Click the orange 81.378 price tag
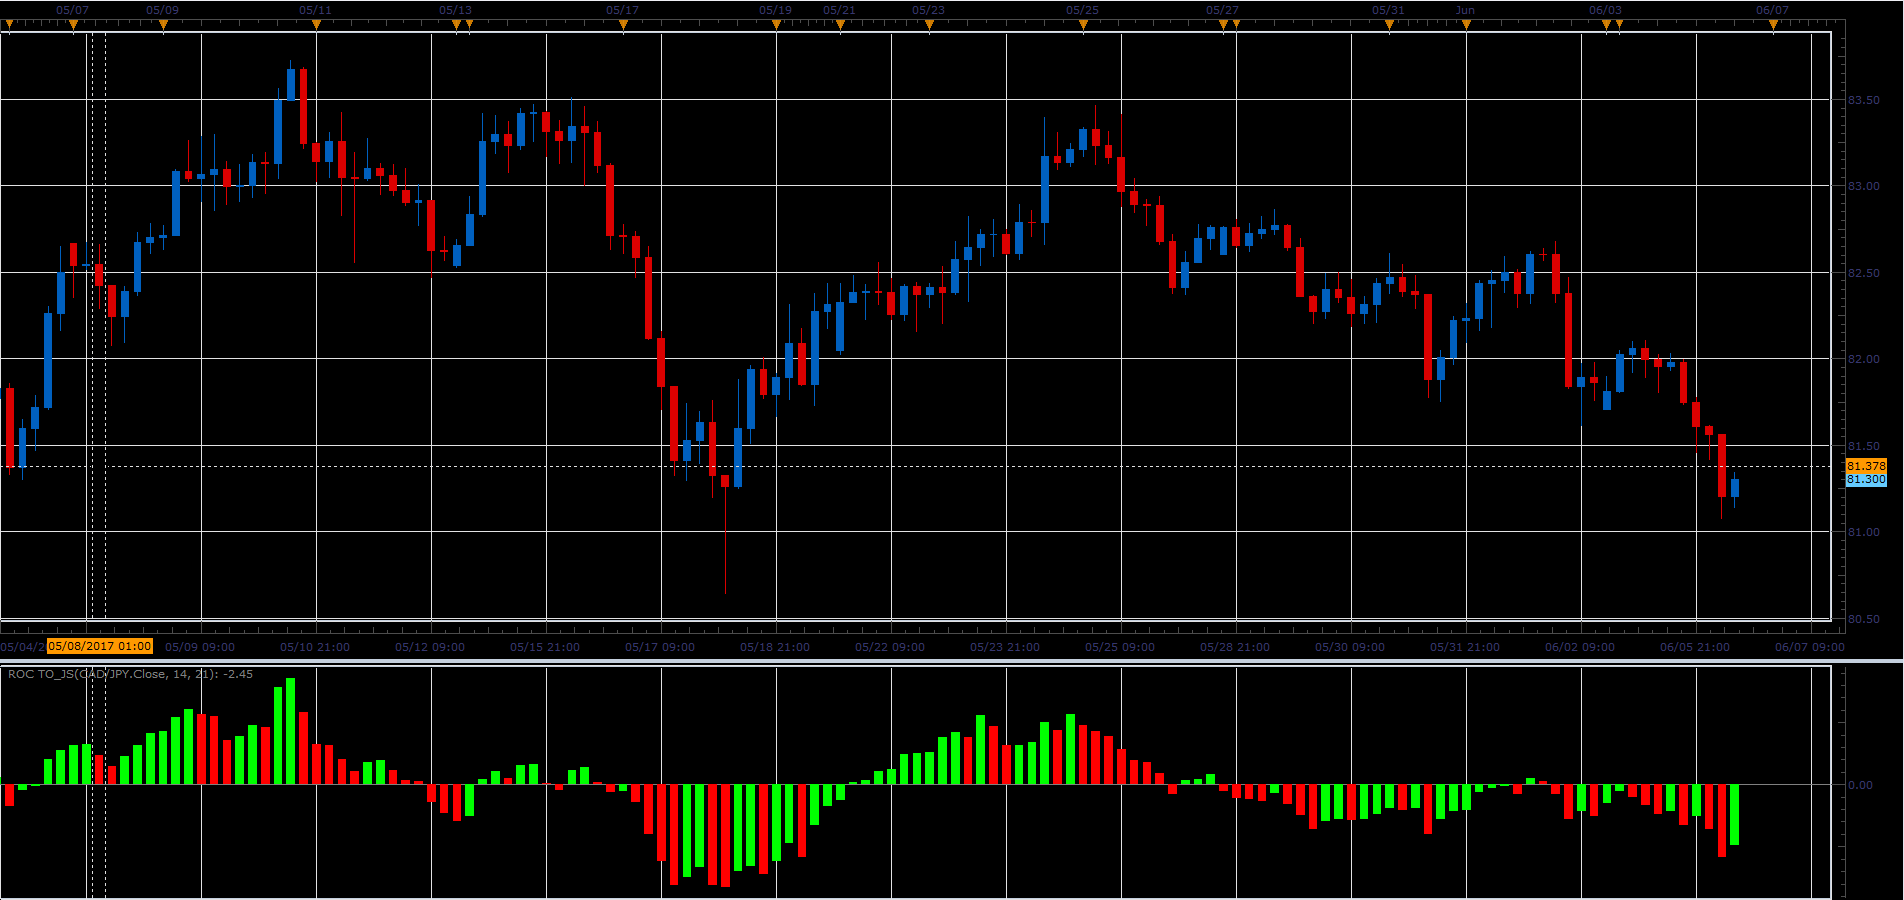The height and width of the screenshot is (900, 1904). click(1866, 466)
